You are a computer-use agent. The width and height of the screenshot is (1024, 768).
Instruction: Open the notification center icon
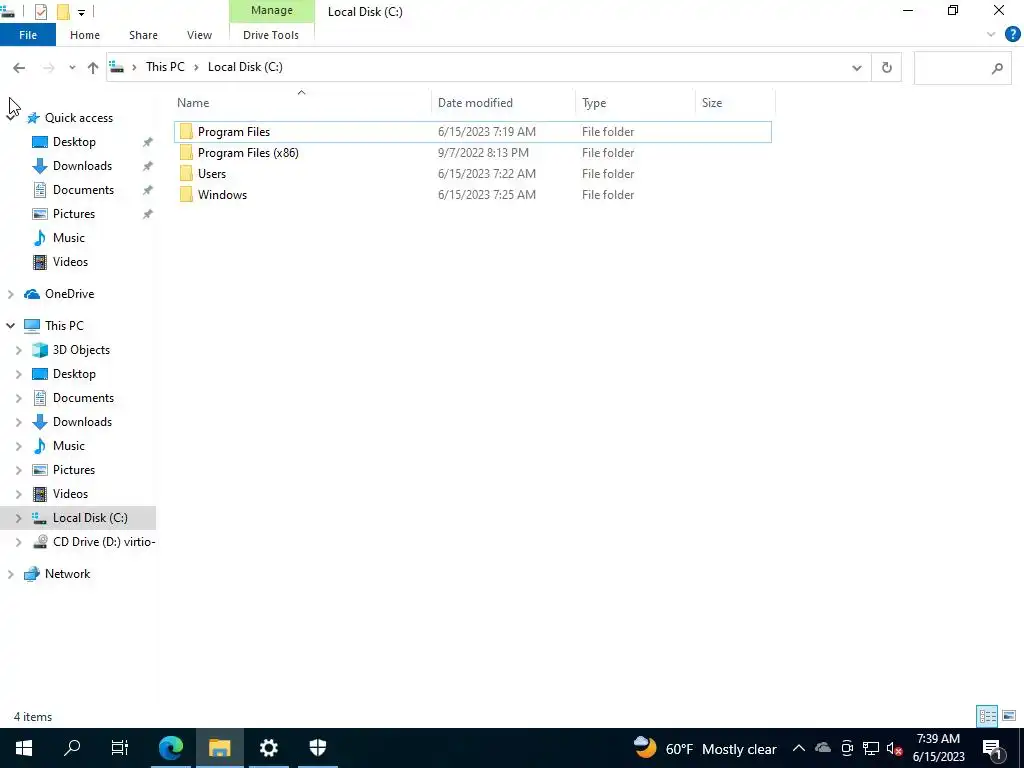pos(993,749)
